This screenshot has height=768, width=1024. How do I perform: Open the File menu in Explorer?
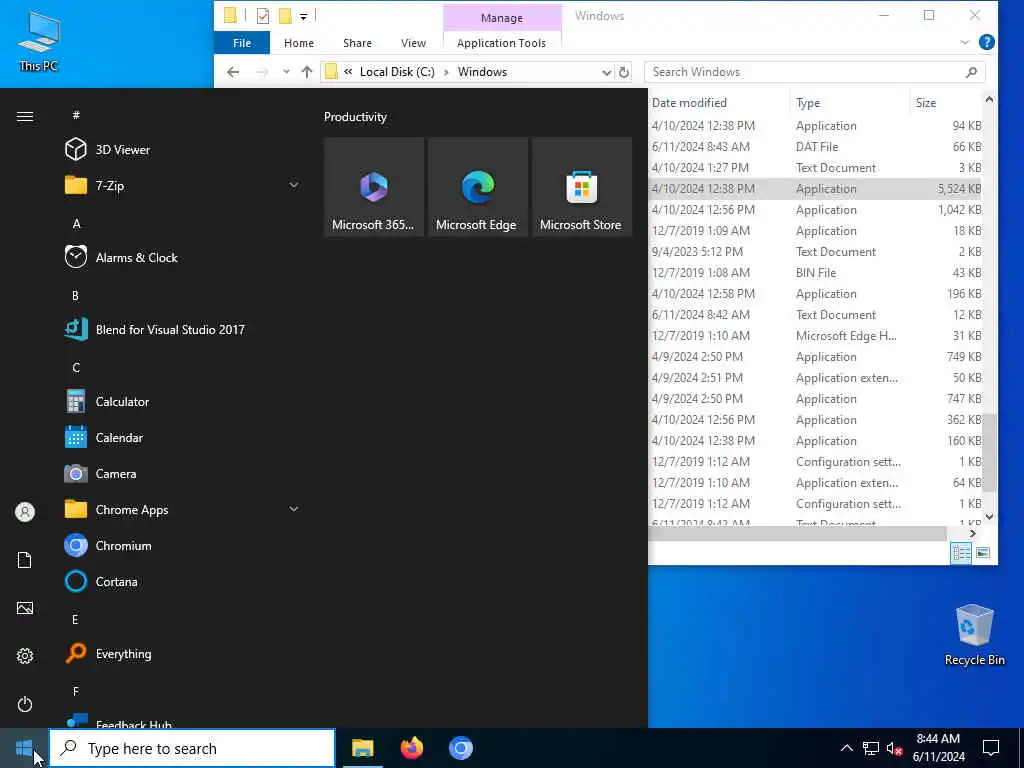coord(242,43)
